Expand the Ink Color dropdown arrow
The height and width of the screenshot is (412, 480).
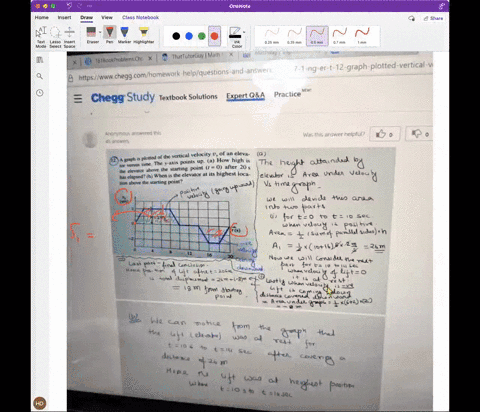click(244, 32)
